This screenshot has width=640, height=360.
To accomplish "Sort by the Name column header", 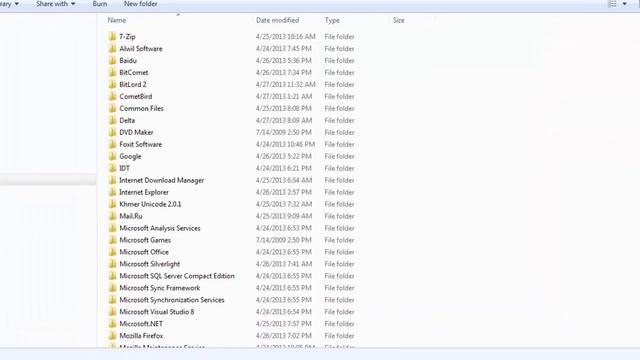I will (x=117, y=20).
